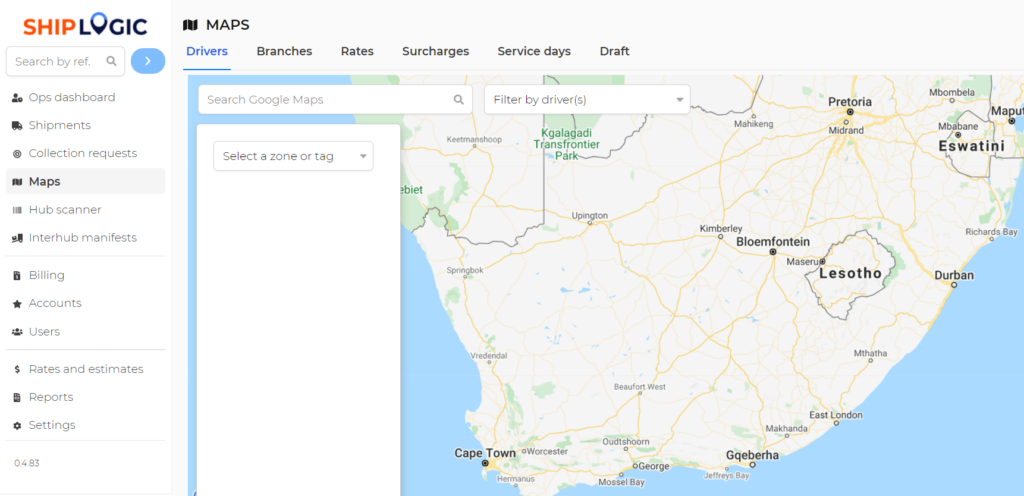1024x496 pixels.
Task: Expand the Select a zone or tag dropdown
Action: pyautogui.click(x=293, y=156)
